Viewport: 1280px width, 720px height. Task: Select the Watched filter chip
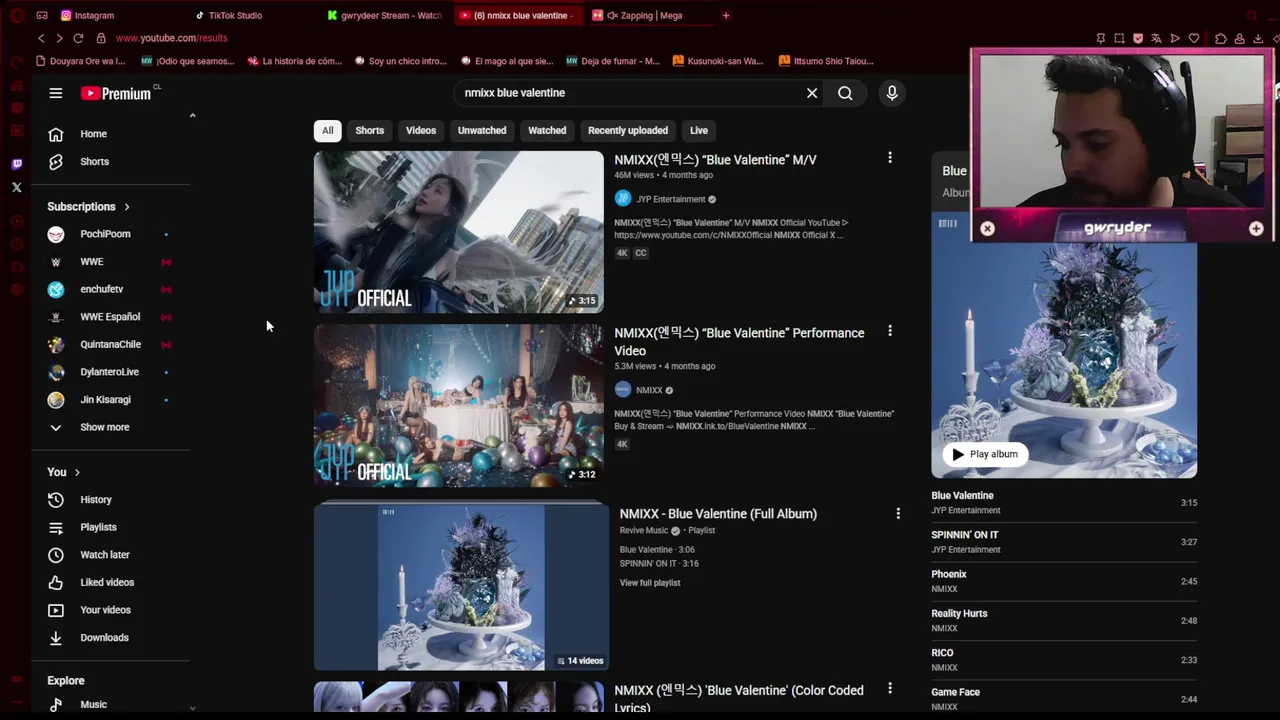tap(547, 130)
